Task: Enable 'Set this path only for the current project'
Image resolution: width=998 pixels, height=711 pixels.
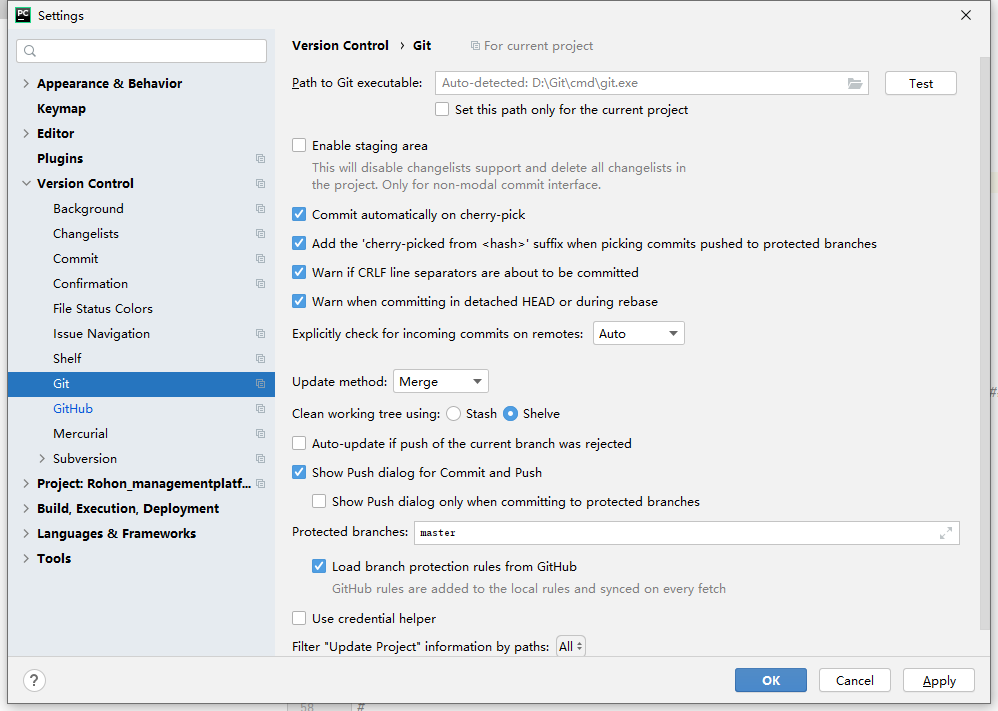Action: 442,109
